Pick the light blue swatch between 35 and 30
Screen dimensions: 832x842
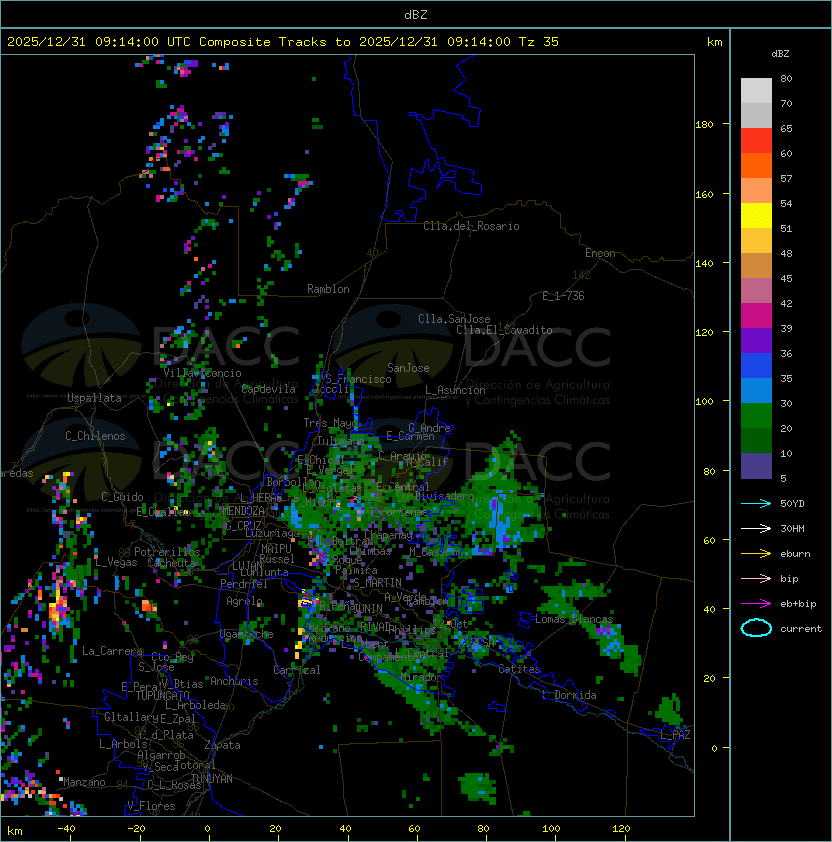[756, 391]
